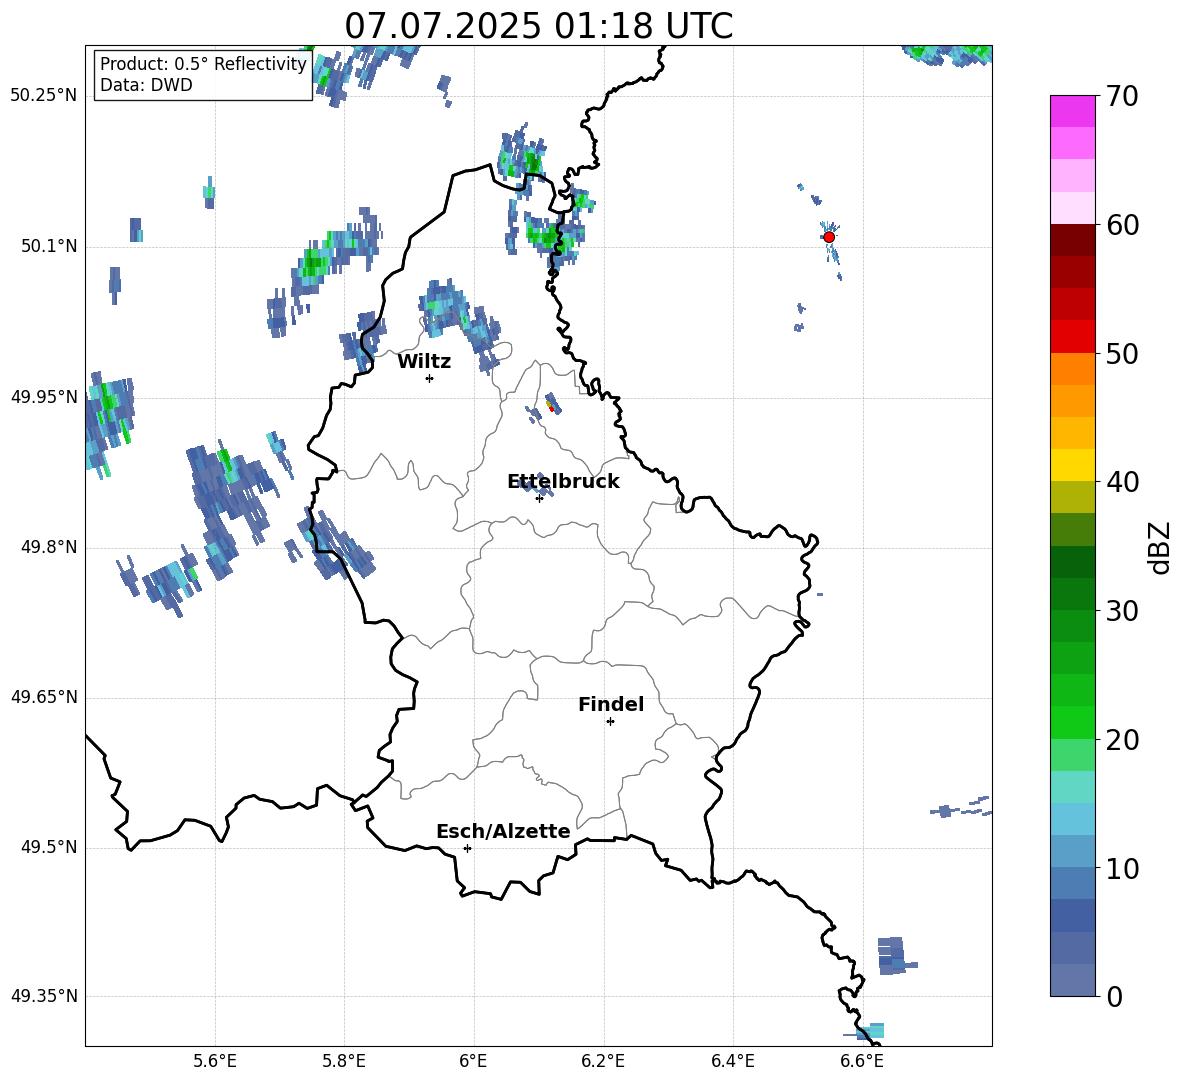The image size is (1184, 1081).
Task: Click the colorbar tick label 60
Action: coord(1122,225)
